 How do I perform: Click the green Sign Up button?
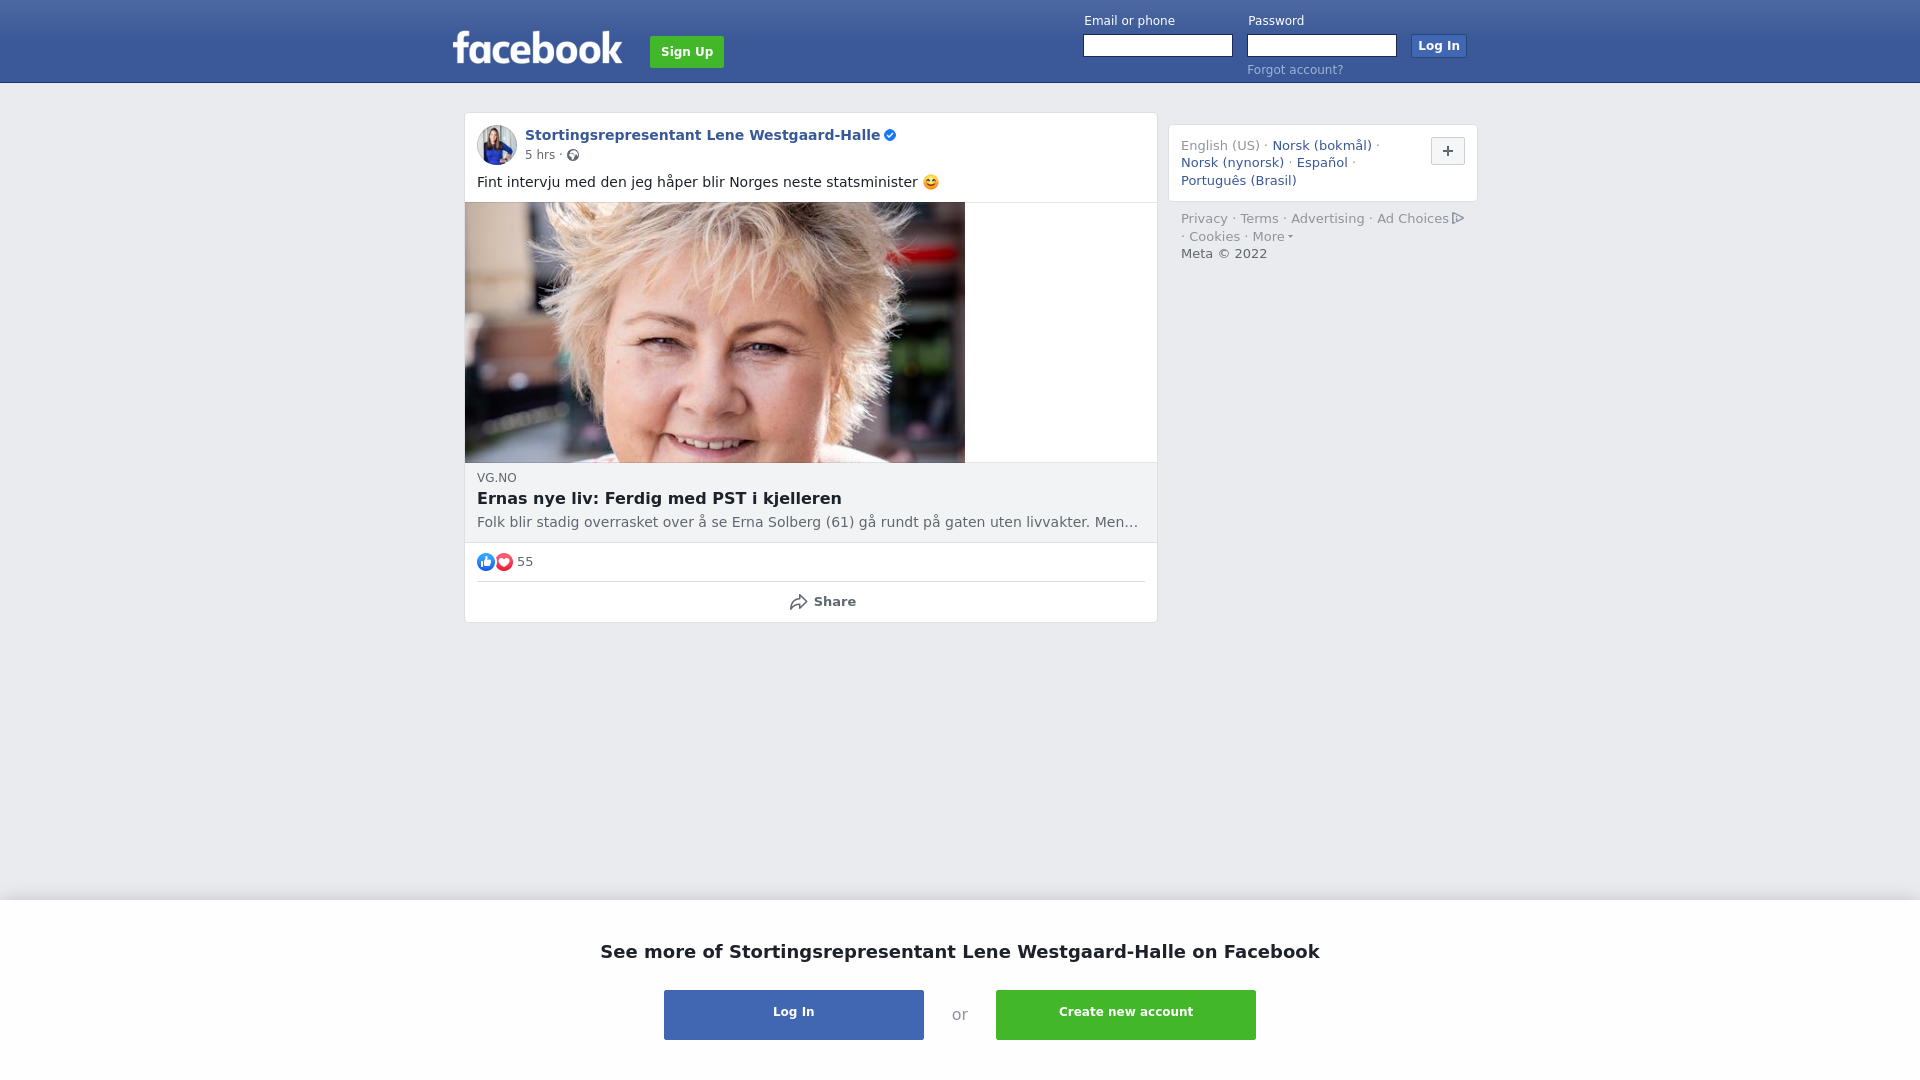pos(687,52)
